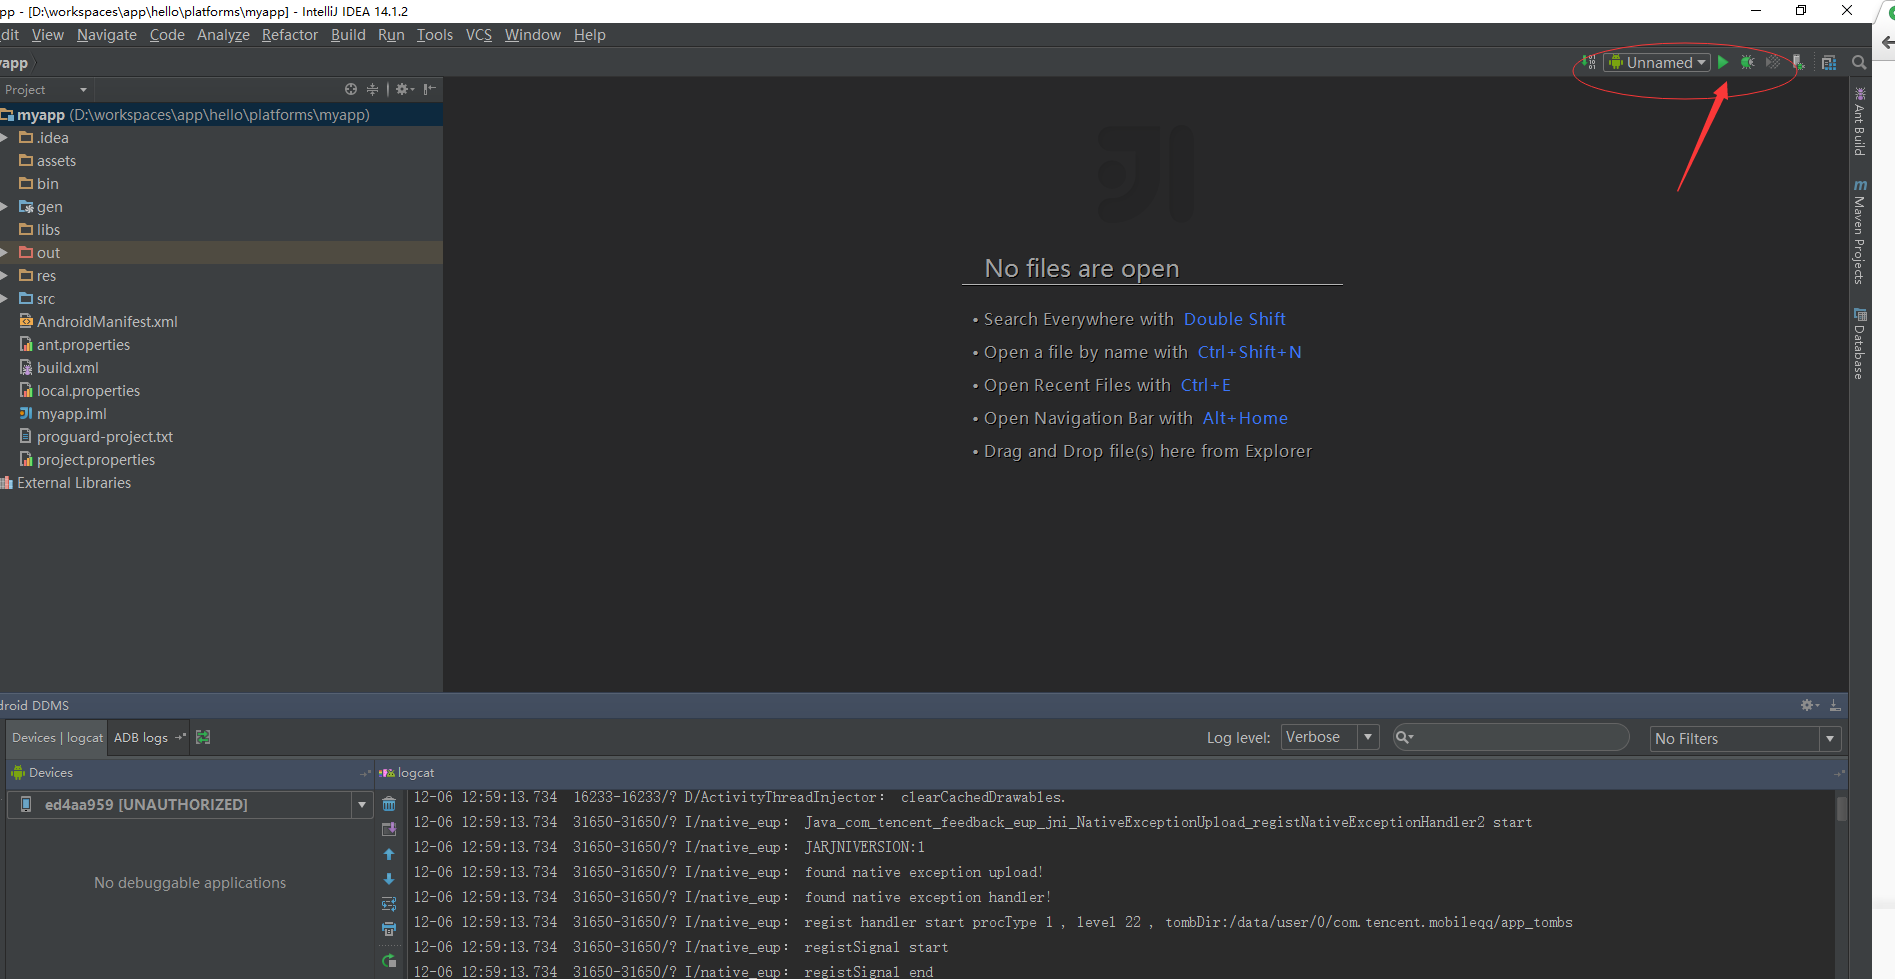Viewport: 1895px width, 979px height.
Task: Restart logcat with the green restart icon
Action: (x=389, y=961)
